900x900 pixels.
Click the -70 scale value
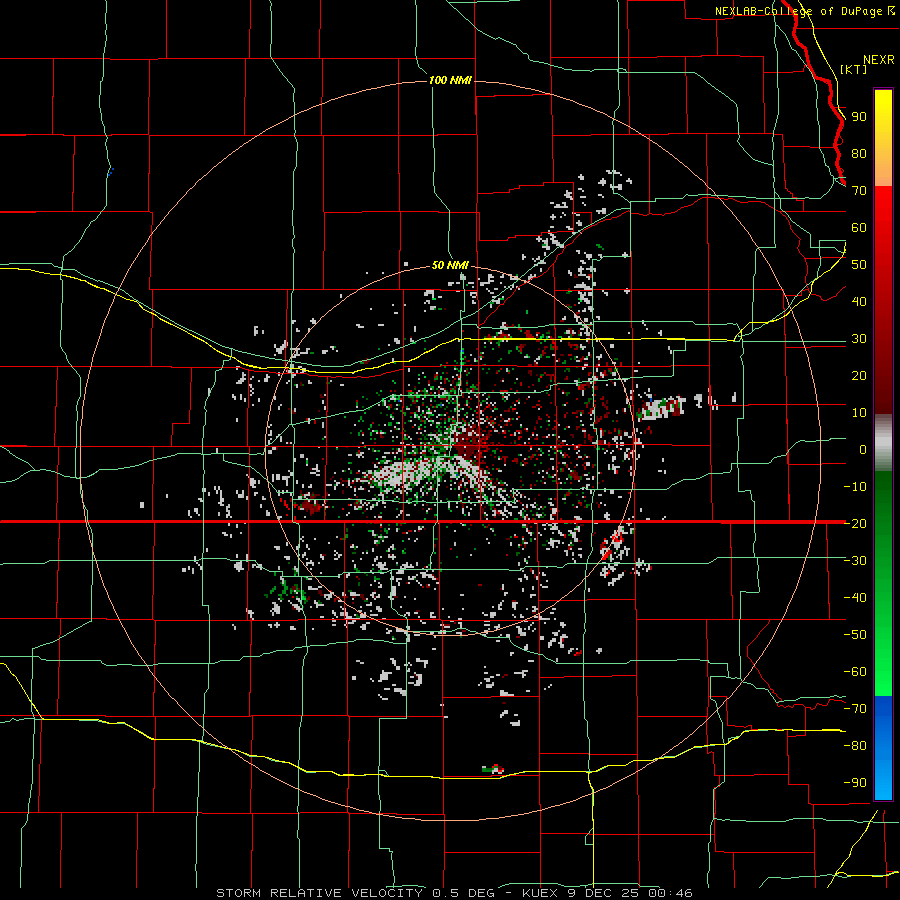pos(855,709)
